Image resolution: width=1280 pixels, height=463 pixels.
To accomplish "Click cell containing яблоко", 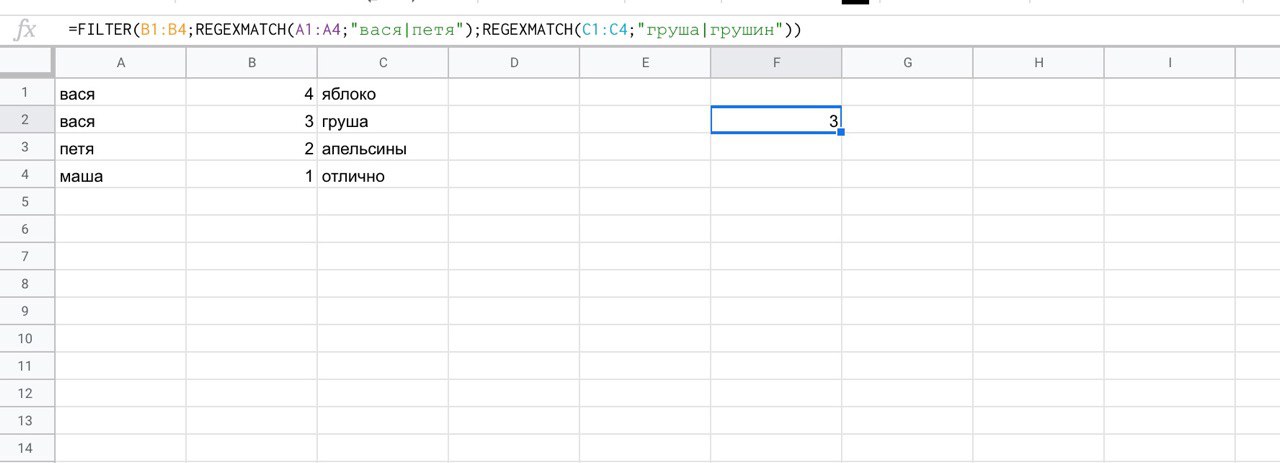I will click(x=383, y=94).
